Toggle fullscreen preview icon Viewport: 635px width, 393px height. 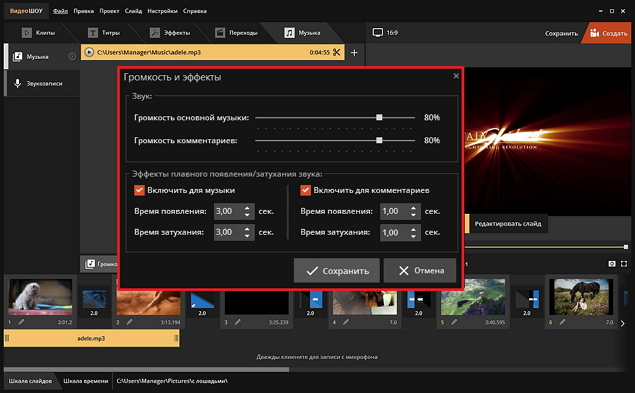coord(624,264)
